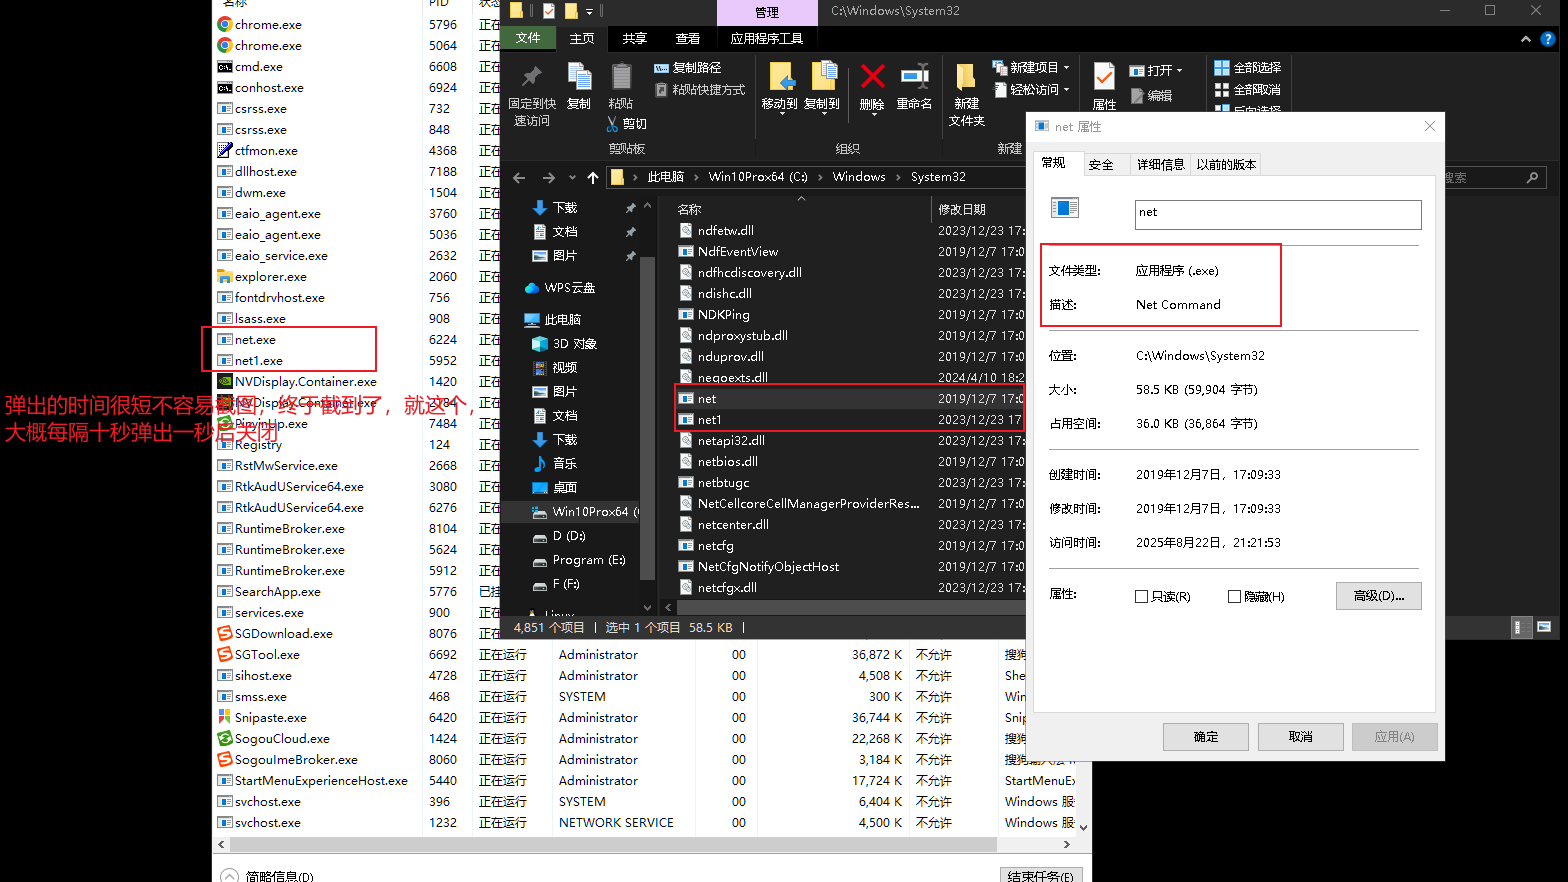Click the Edit (编辑) ribbon item
Image resolution: width=1568 pixels, height=882 pixels.
click(1151, 96)
